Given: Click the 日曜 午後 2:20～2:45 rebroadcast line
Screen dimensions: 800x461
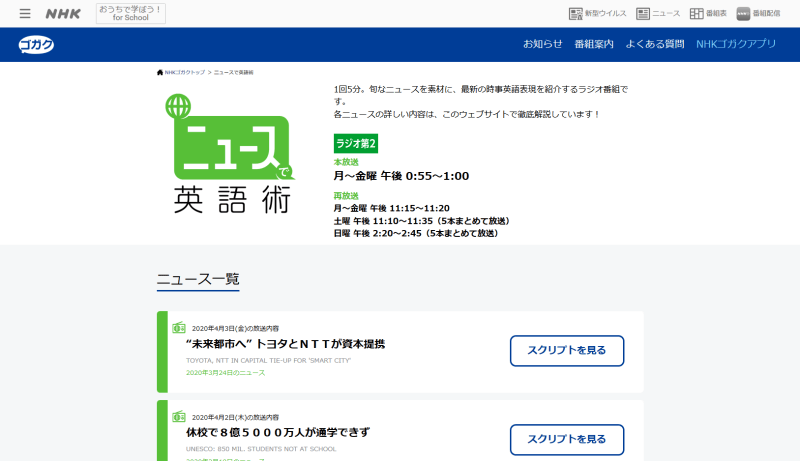Looking at the screenshot, I should 416,234.
